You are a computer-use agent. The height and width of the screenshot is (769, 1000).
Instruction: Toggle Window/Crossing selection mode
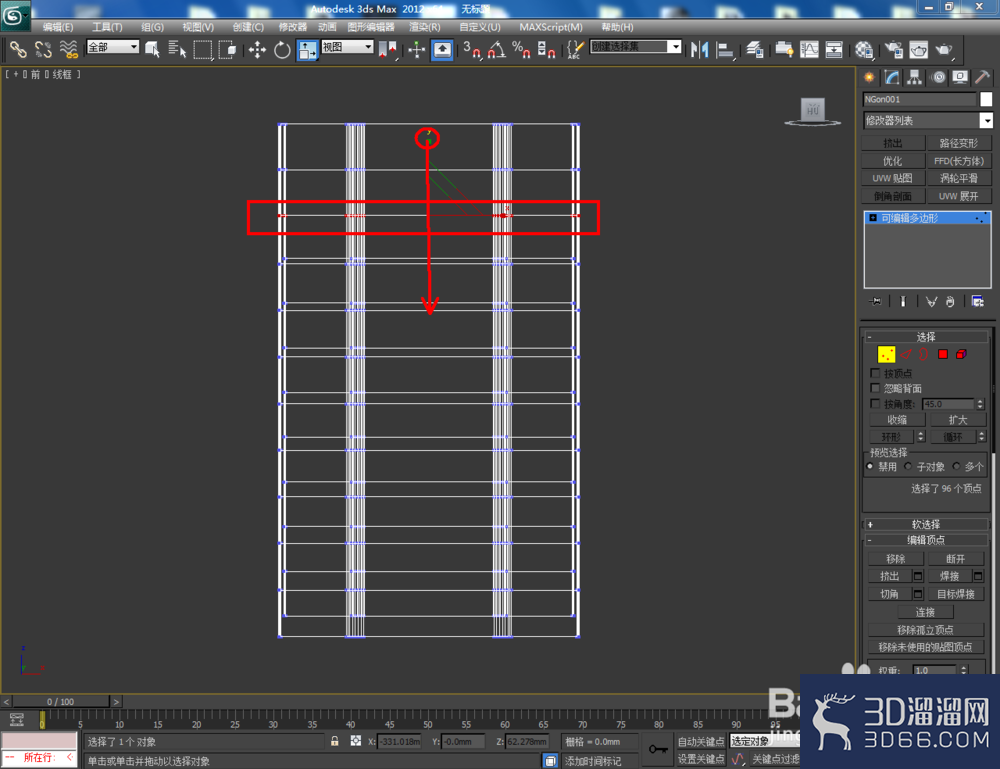(227, 49)
